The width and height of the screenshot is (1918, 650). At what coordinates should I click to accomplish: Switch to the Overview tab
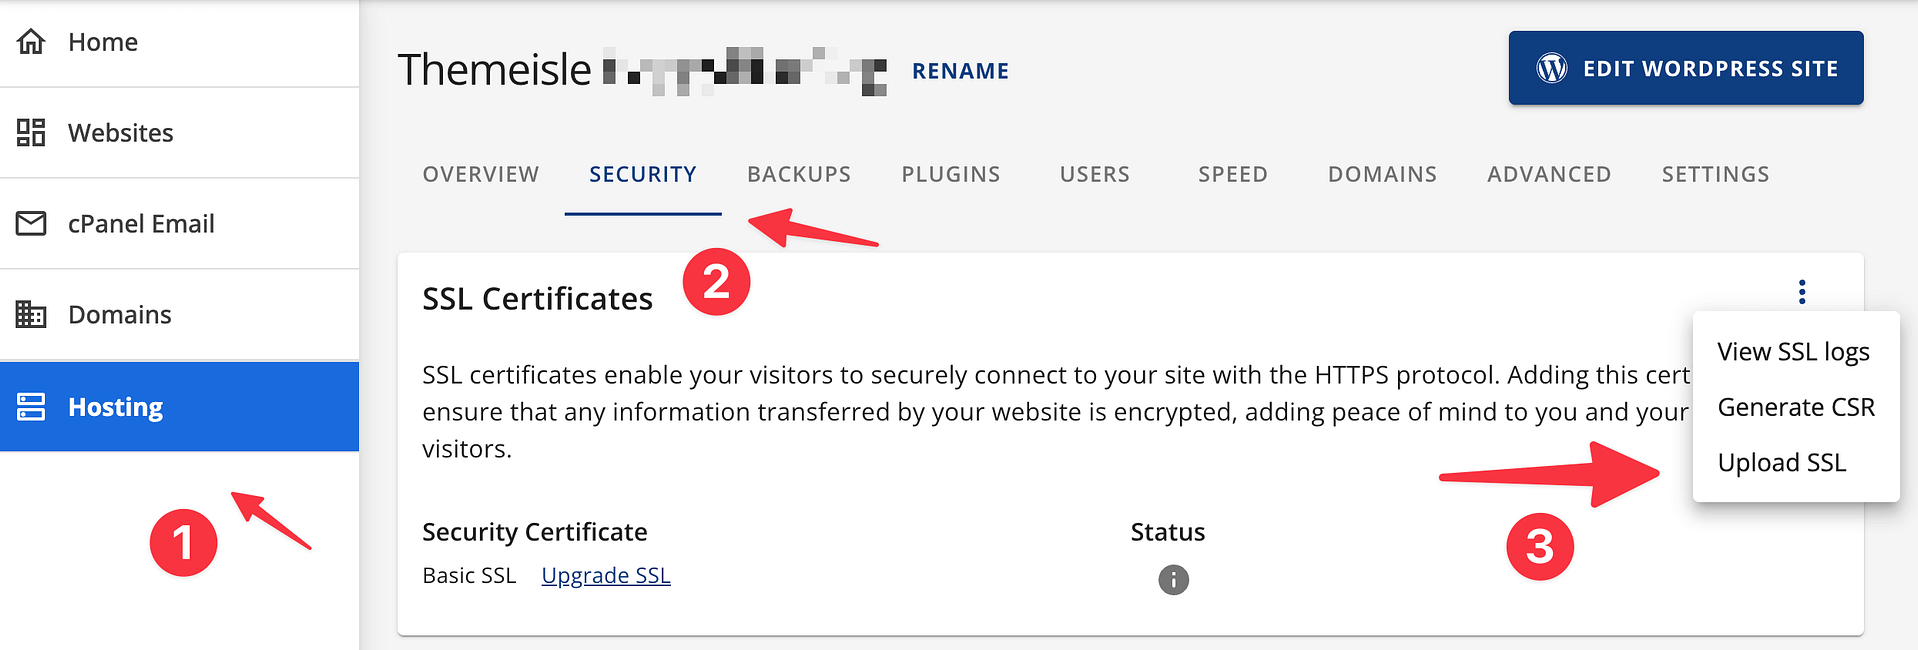point(480,174)
